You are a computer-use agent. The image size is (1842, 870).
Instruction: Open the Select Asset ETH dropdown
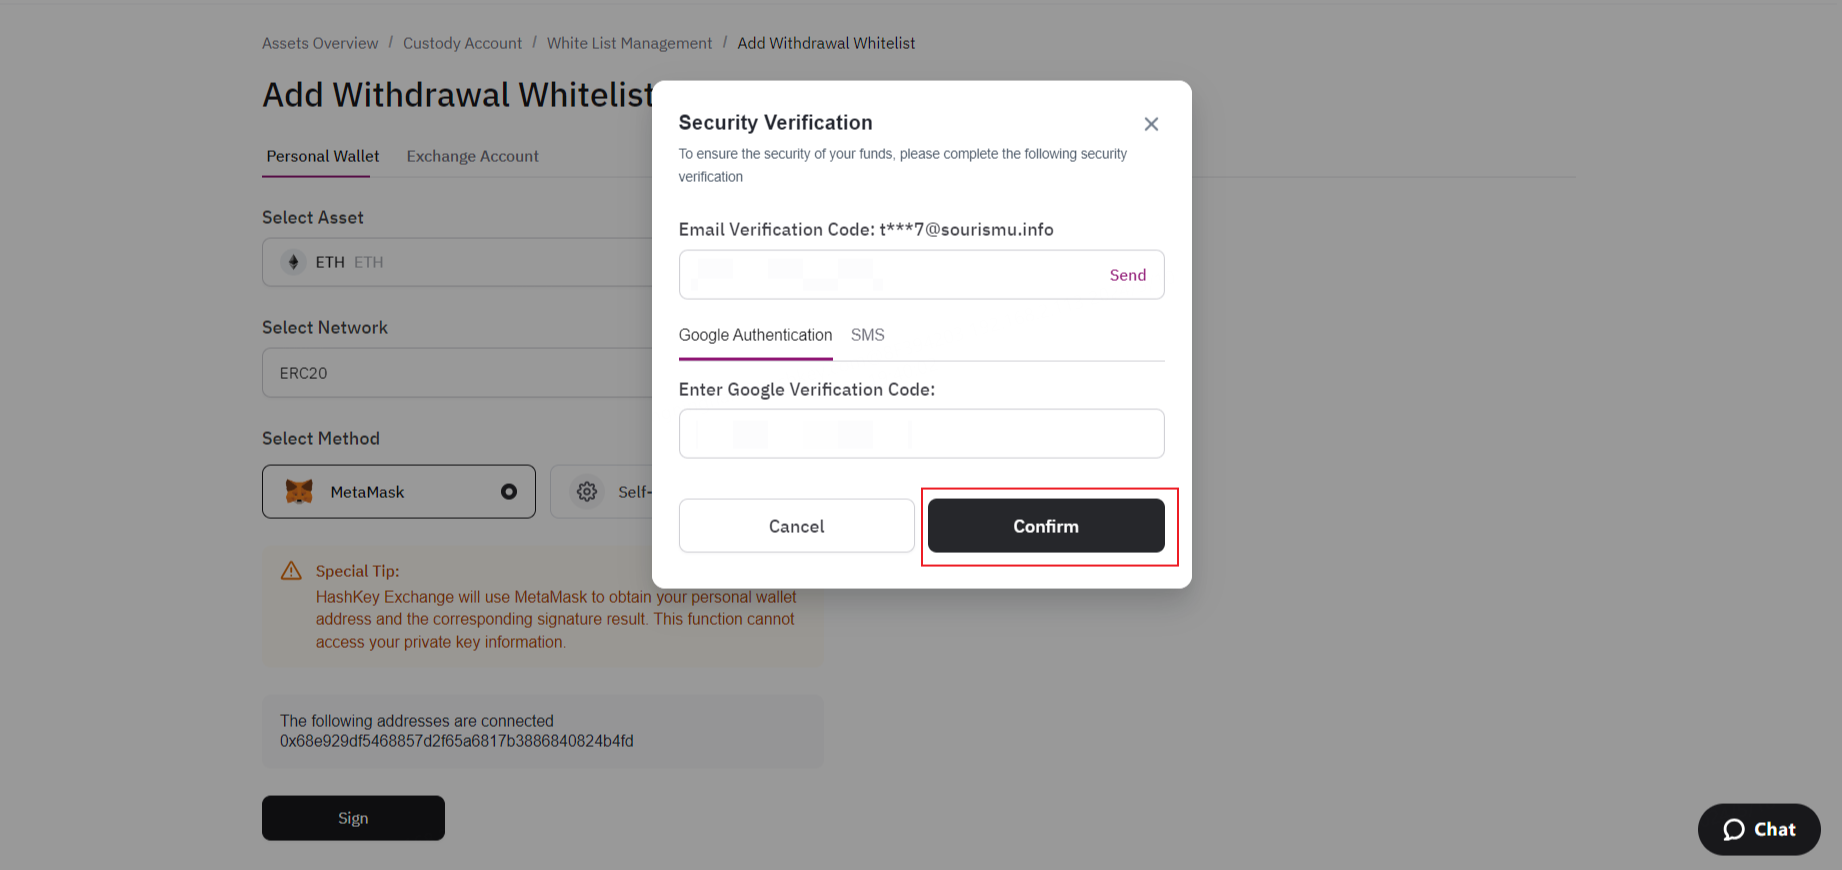tap(458, 262)
